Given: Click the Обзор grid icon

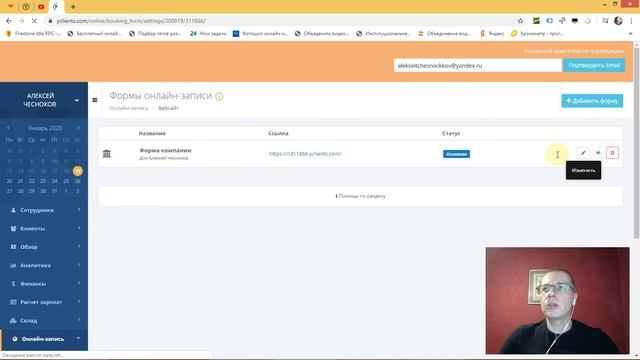Looking at the screenshot, I should point(13,247).
